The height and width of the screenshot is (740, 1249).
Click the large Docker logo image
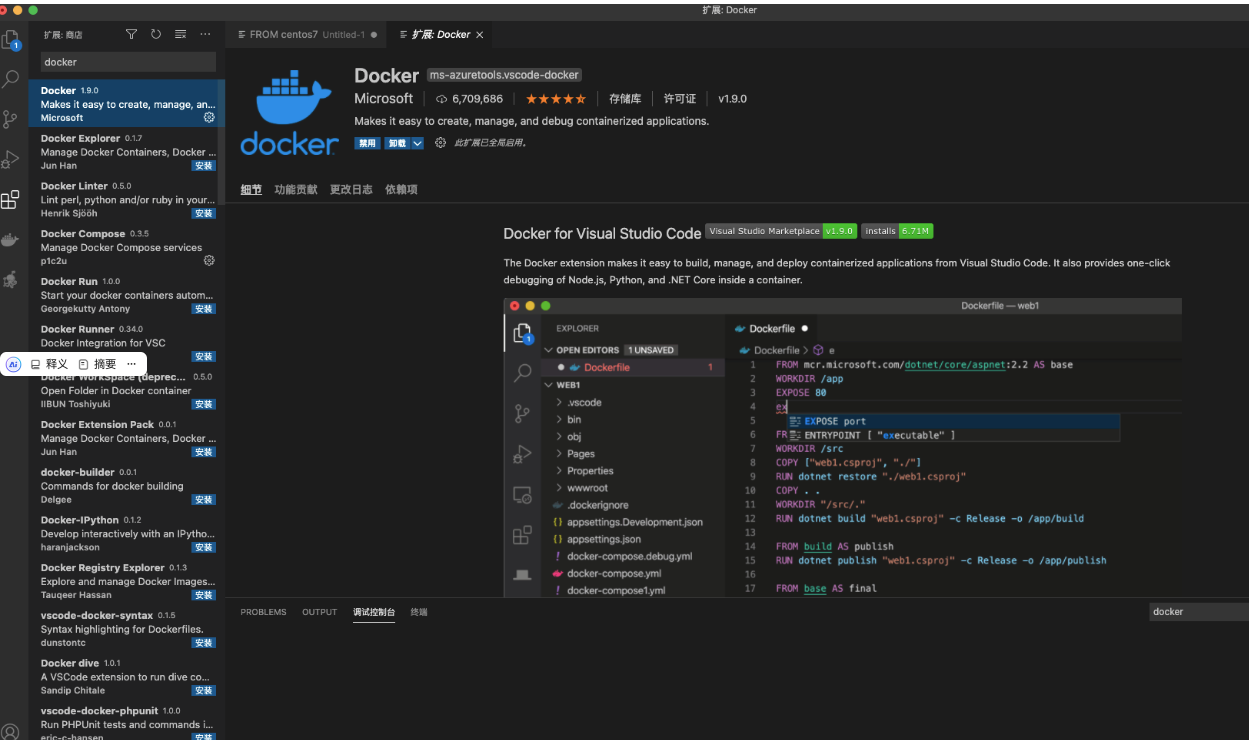(290, 111)
